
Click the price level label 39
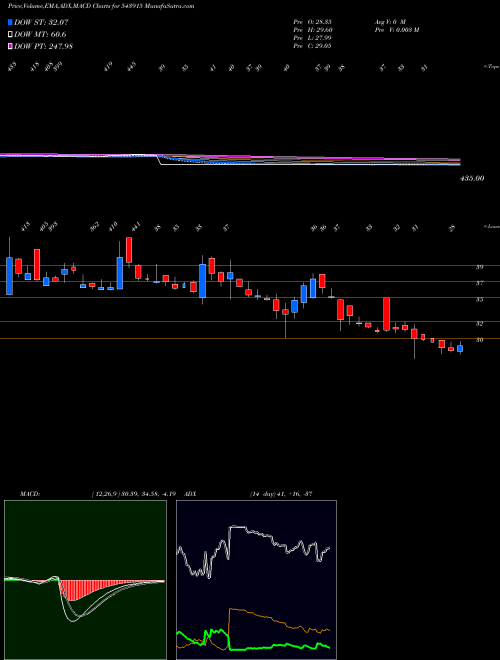(479, 267)
